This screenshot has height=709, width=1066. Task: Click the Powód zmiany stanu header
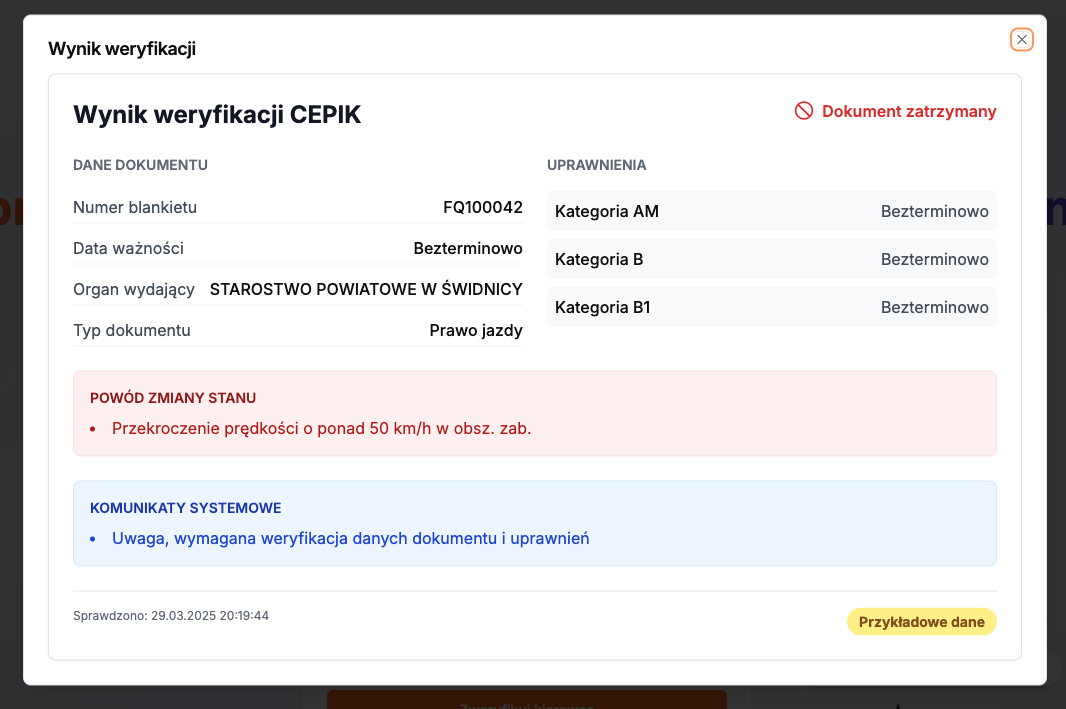(173, 398)
